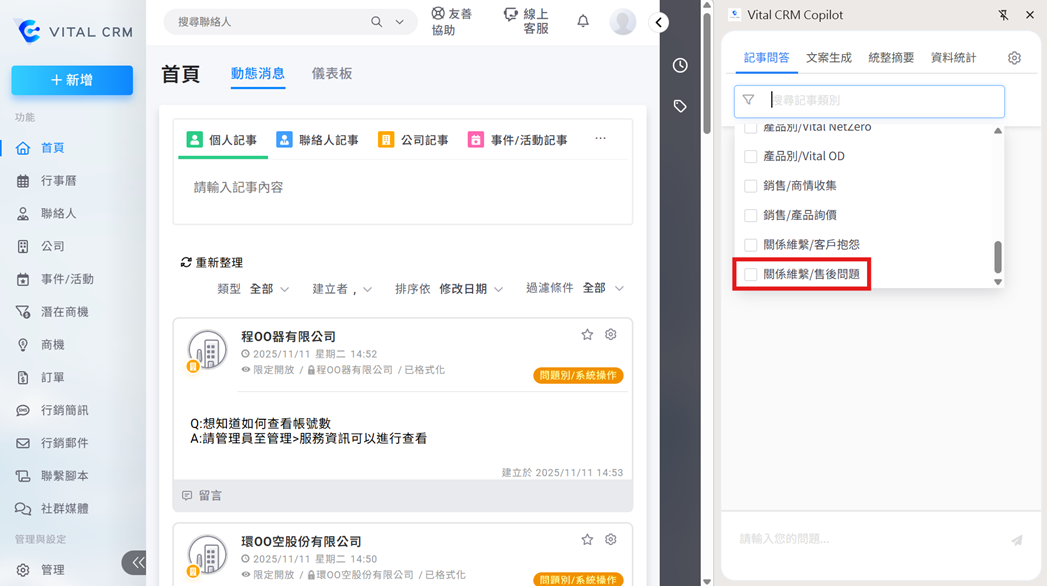Open 行事曆 calendar in sidebar

(58, 181)
